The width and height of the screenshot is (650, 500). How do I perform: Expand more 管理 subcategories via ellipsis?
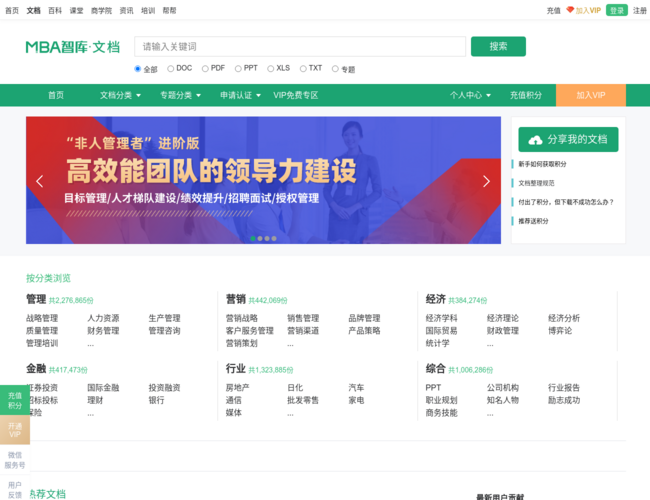91,344
